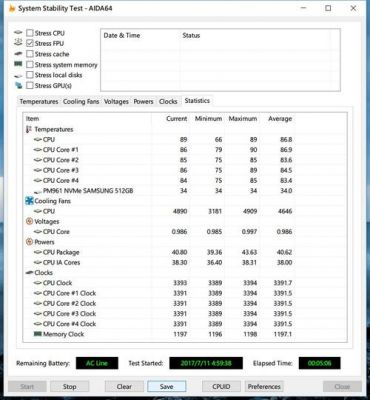Screen dimensions: 370x400
Task: Click the AIDA64 flame icon in title bar
Action: pos(12,8)
